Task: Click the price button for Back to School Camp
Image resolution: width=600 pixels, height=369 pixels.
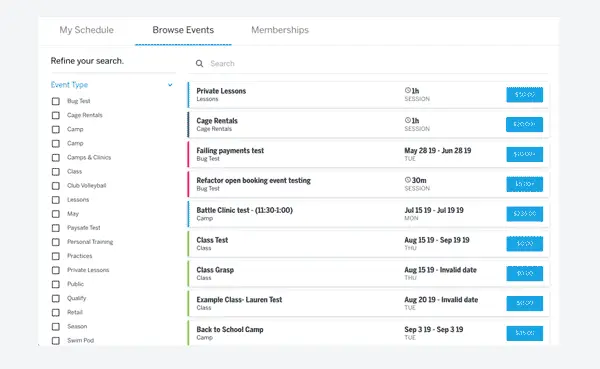Action: coord(525,333)
